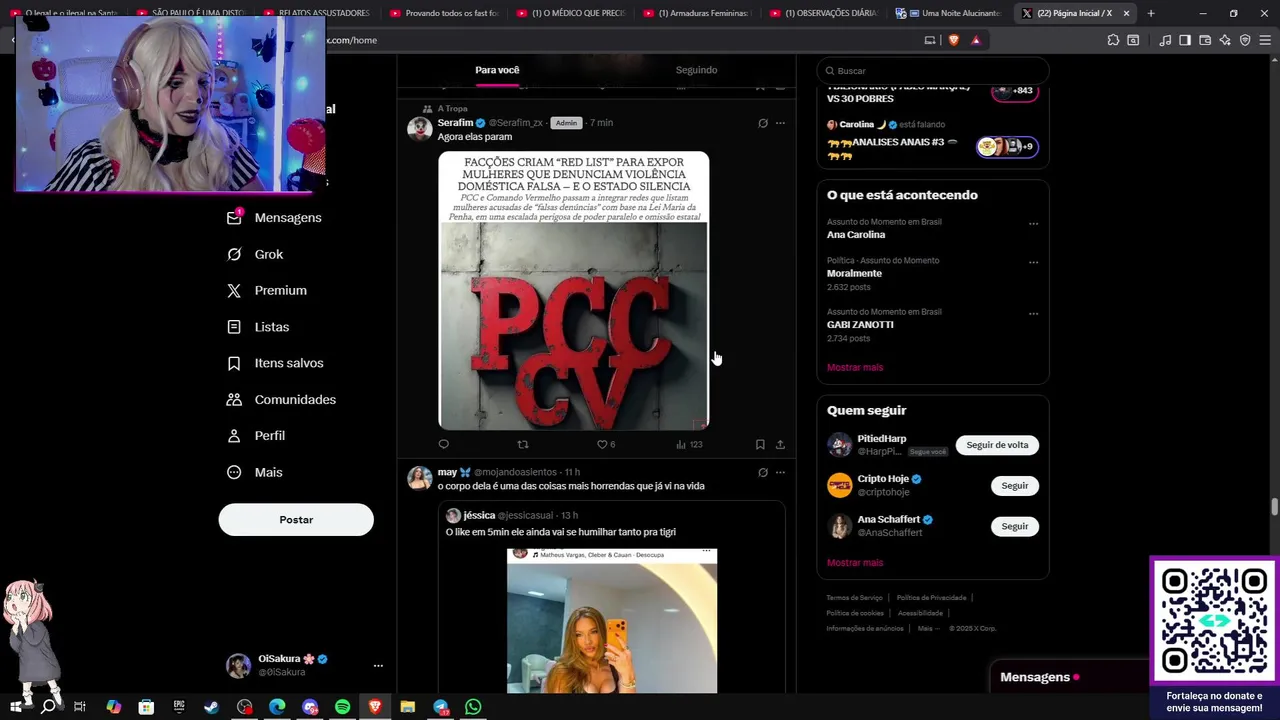The width and height of the screenshot is (1280, 720).
Task: Switch to the Para você tab
Action: [497, 70]
